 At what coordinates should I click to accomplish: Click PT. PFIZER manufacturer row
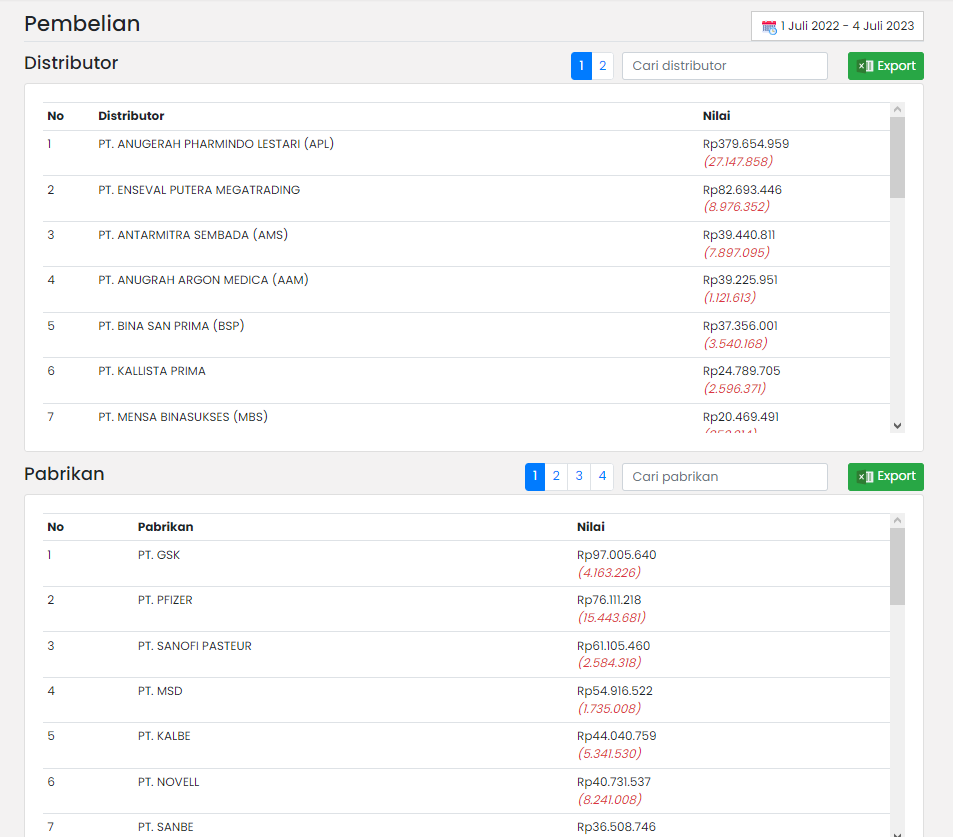tap(165, 600)
